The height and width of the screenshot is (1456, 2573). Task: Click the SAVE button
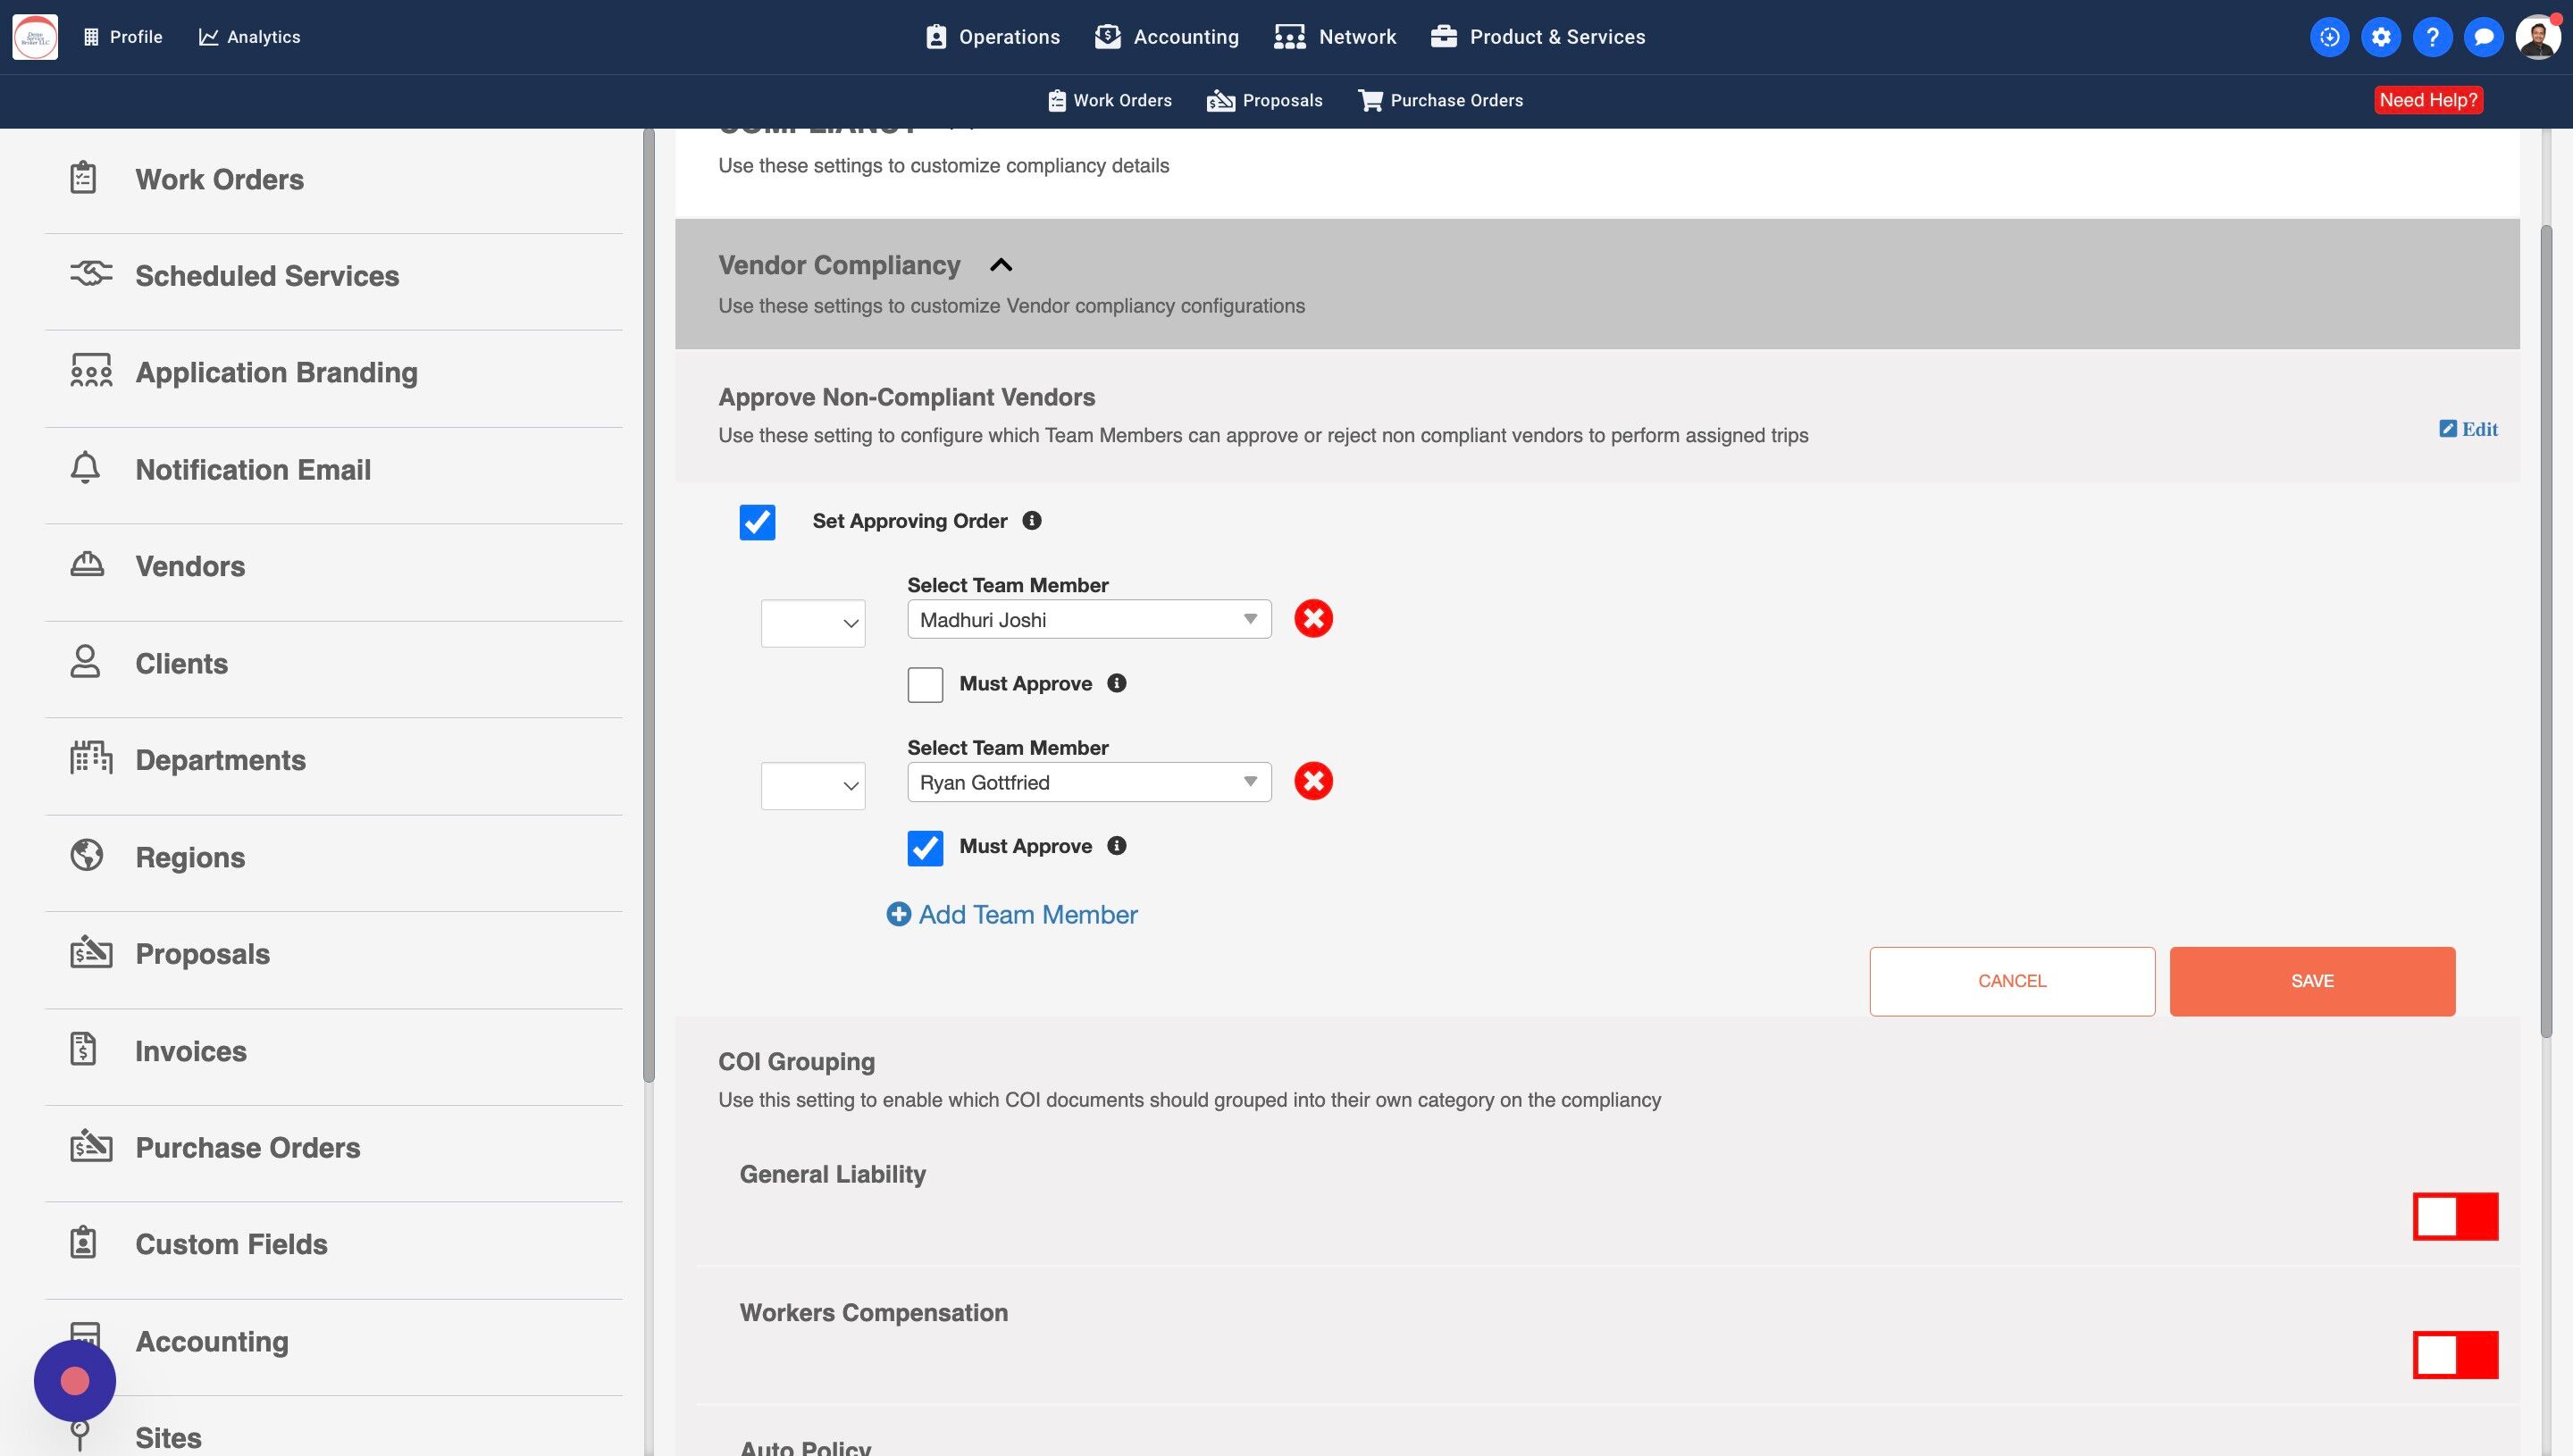(x=2311, y=981)
